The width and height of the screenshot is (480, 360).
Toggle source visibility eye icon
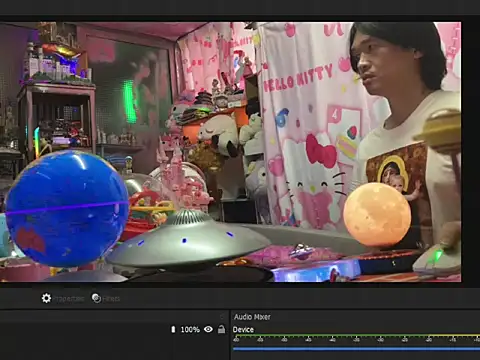pyautogui.click(x=208, y=329)
